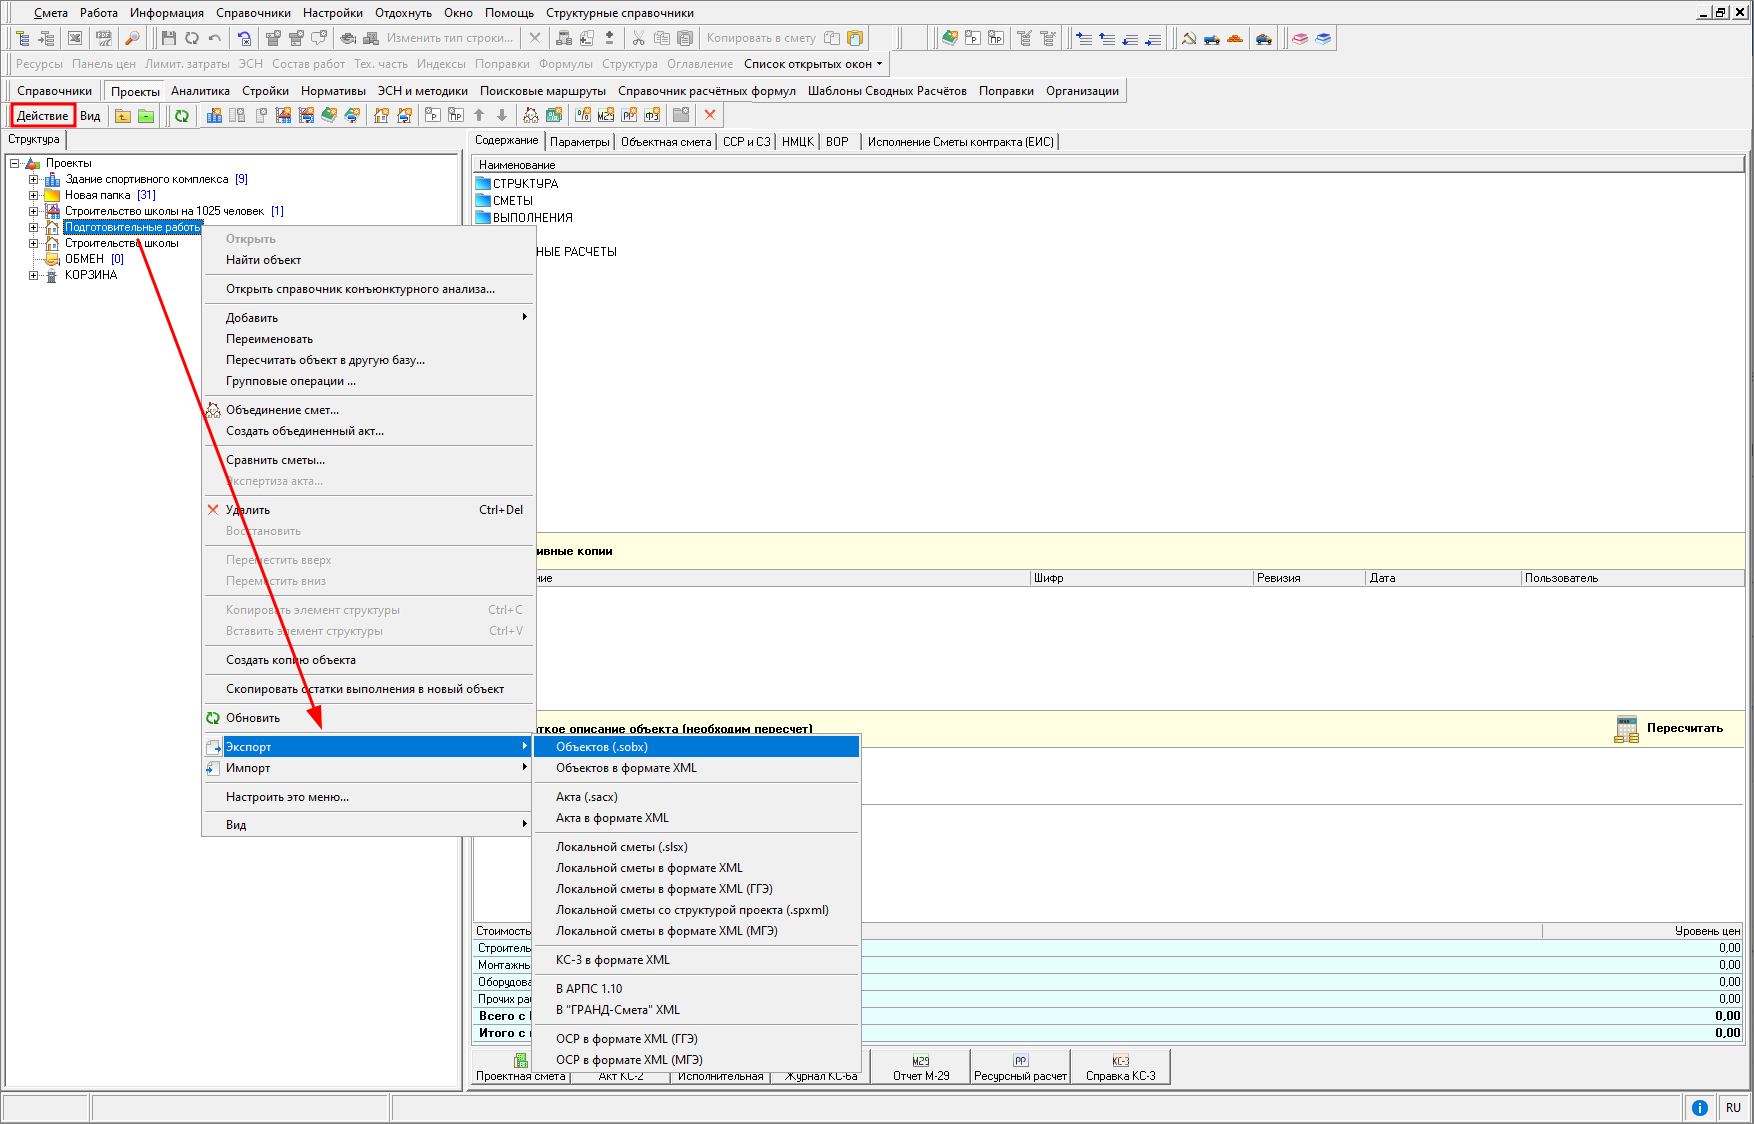Screen dimensions: 1754x1124
Task: Click the M29 report icon in Projects toolbar
Action: coord(606,115)
